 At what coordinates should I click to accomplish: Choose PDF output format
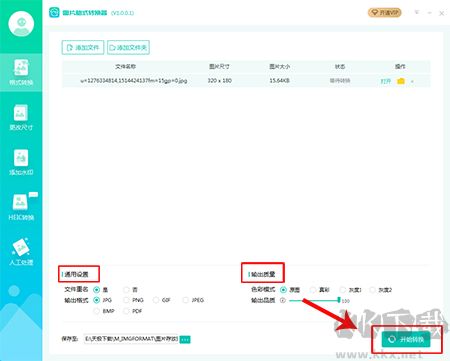(x=133, y=311)
